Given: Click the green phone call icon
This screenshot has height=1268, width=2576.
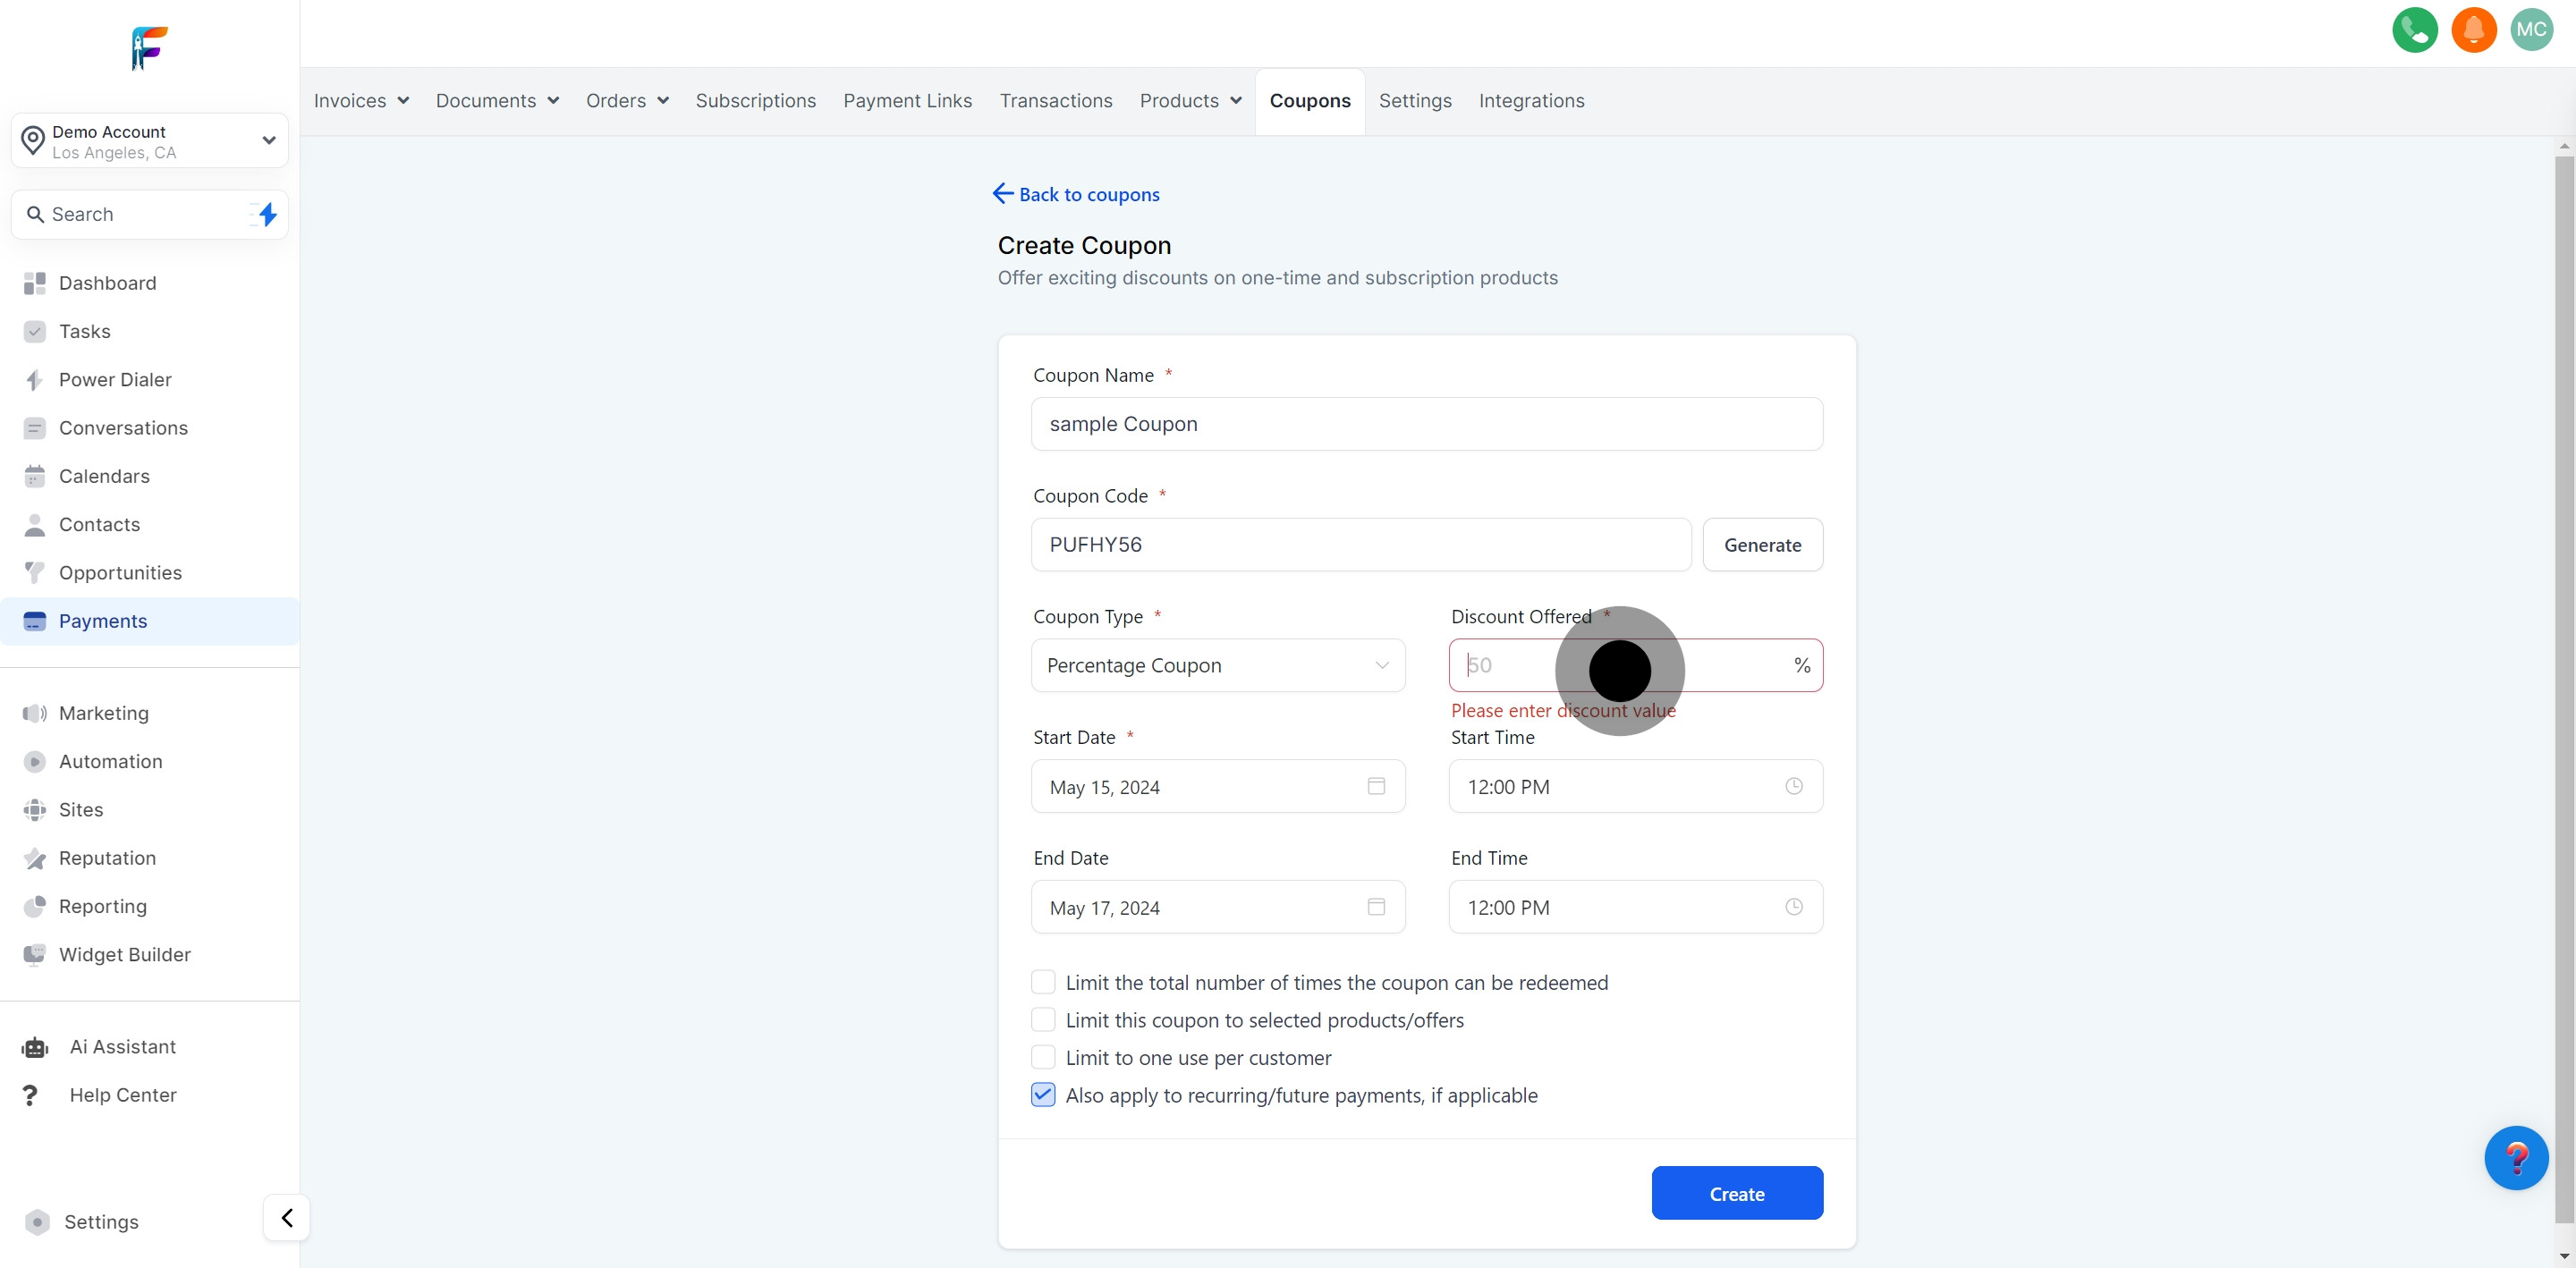Looking at the screenshot, I should (2414, 30).
